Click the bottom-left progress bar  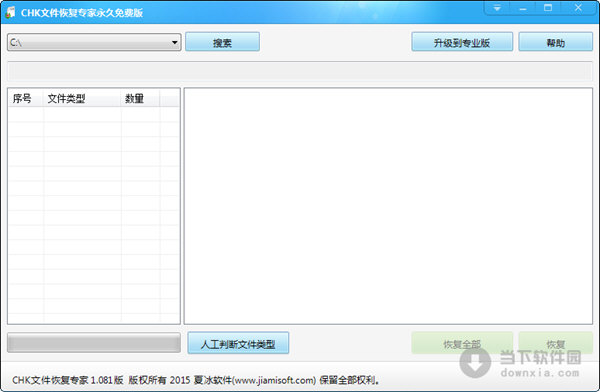coord(94,343)
